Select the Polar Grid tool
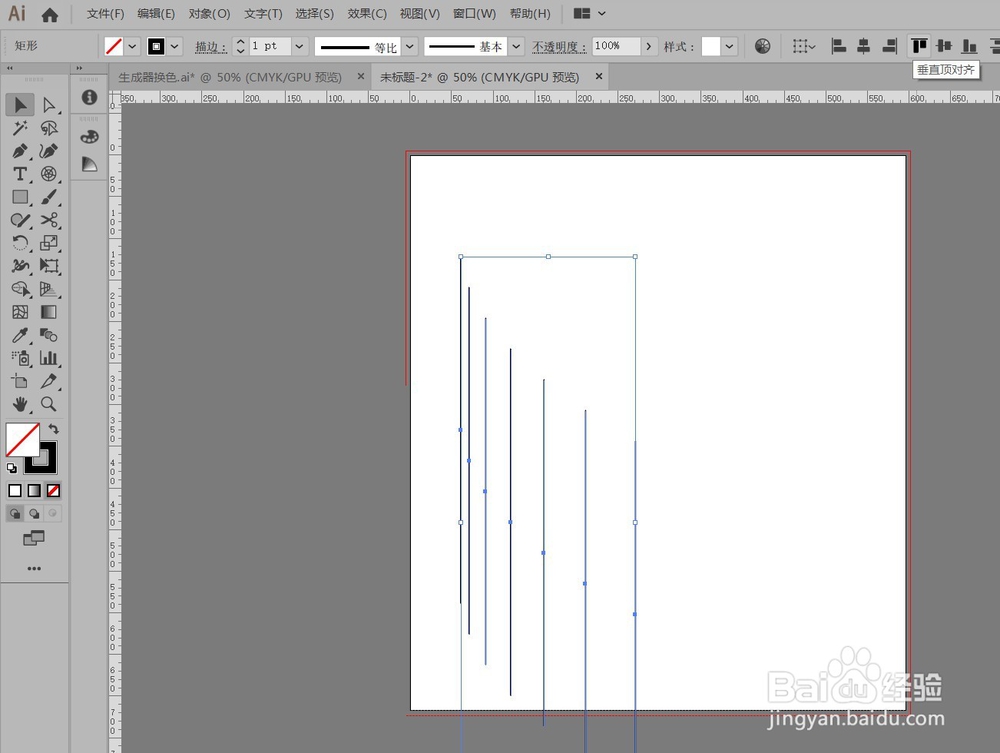 tap(48, 174)
